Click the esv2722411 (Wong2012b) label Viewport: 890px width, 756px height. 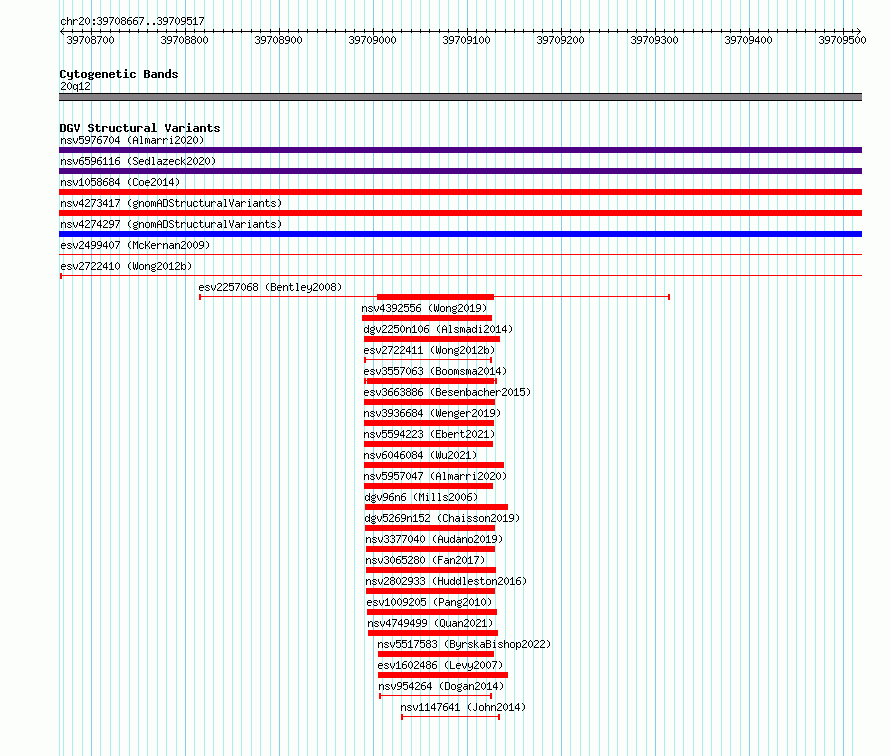tap(429, 350)
